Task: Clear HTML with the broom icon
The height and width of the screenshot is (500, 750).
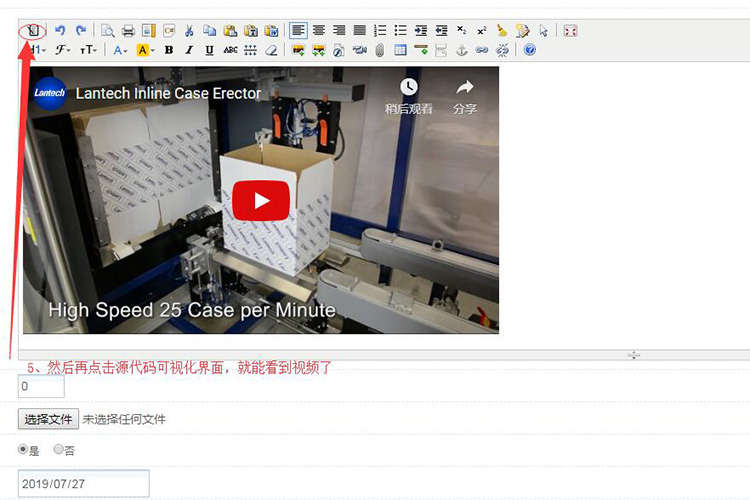Action: pos(502,31)
